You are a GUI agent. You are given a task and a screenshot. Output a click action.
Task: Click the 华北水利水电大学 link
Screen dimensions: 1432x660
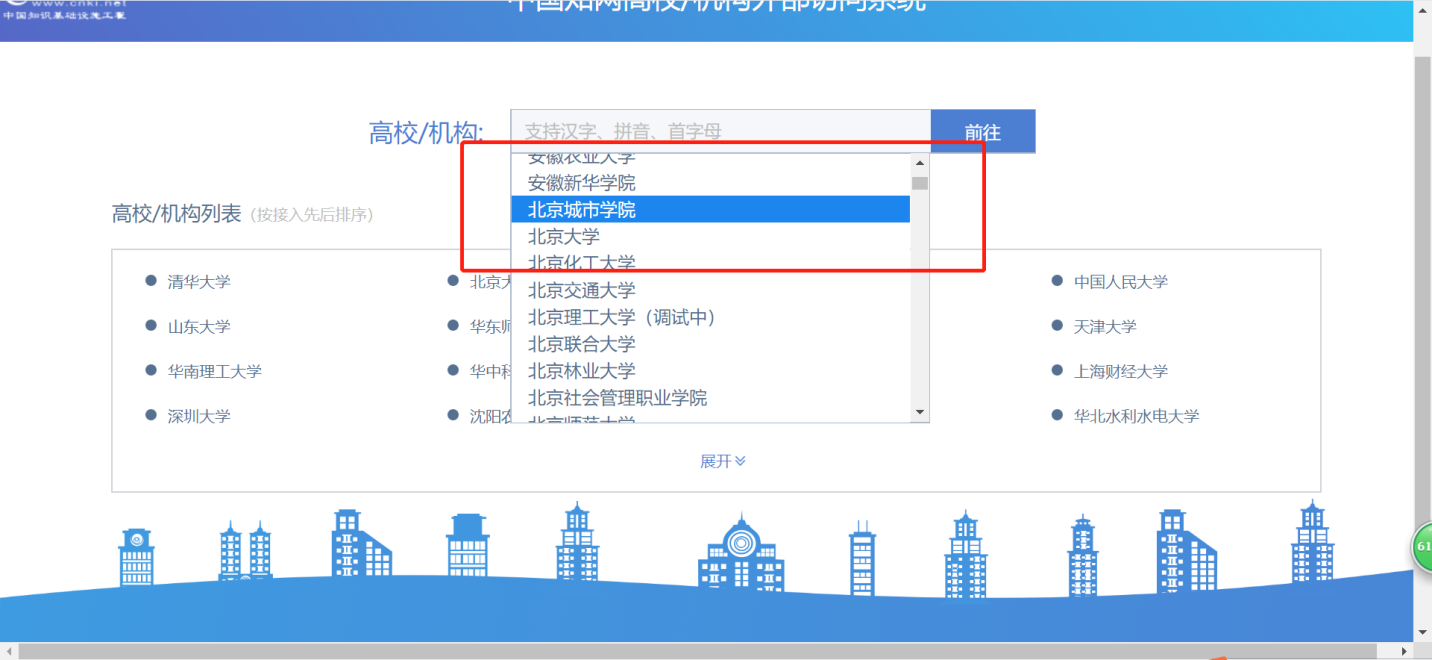pyautogui.click(x=1136, y=416)
